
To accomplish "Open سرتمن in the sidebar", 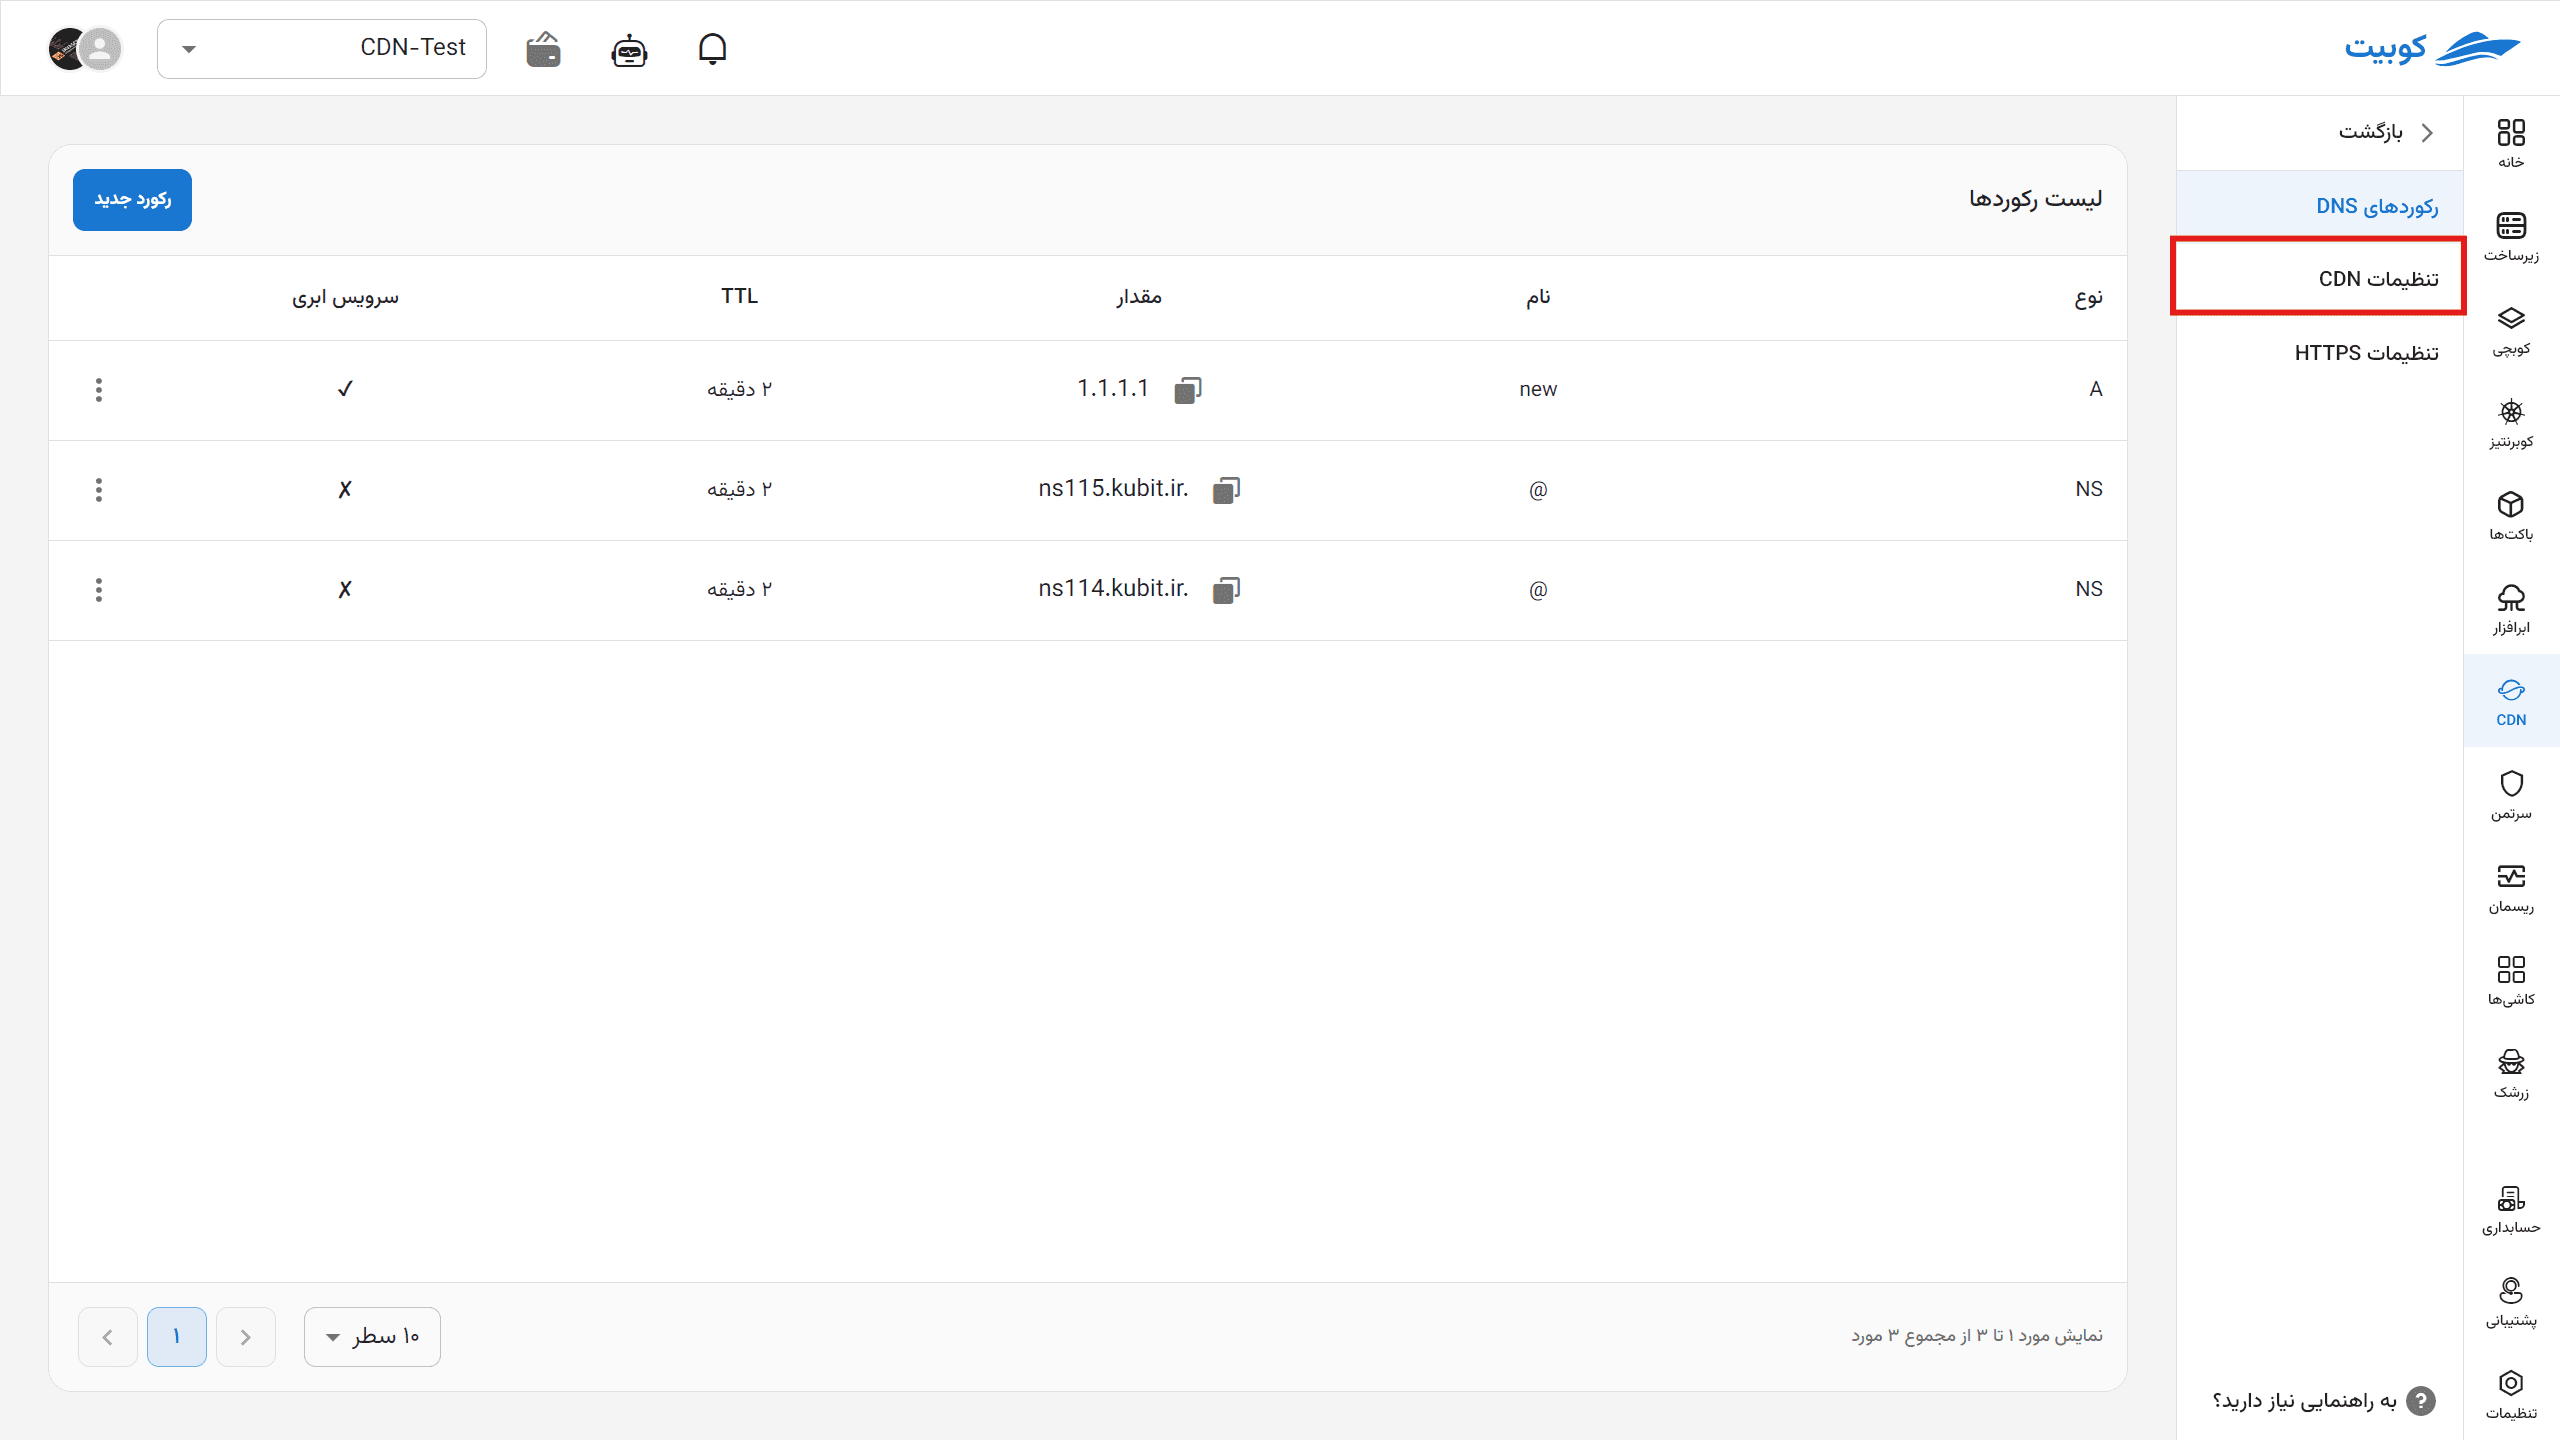I will coord(2511,795).
